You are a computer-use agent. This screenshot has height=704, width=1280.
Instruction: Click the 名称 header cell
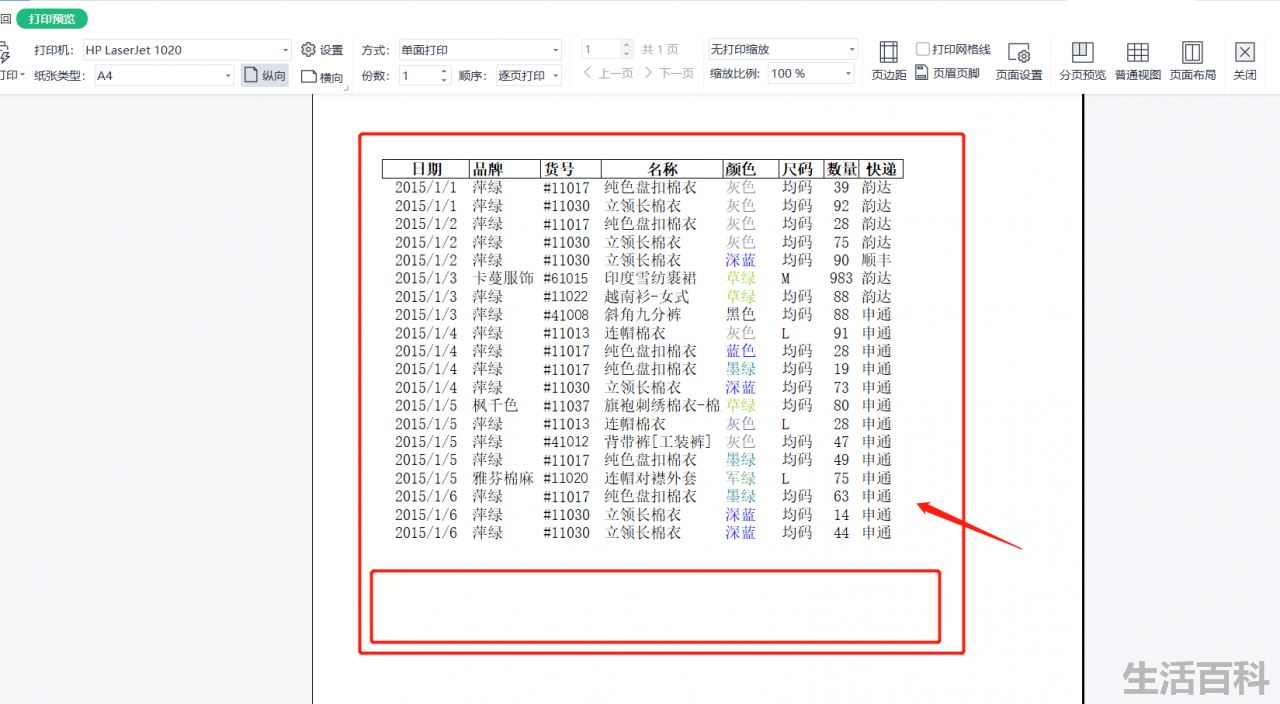(x=662, y=169)
